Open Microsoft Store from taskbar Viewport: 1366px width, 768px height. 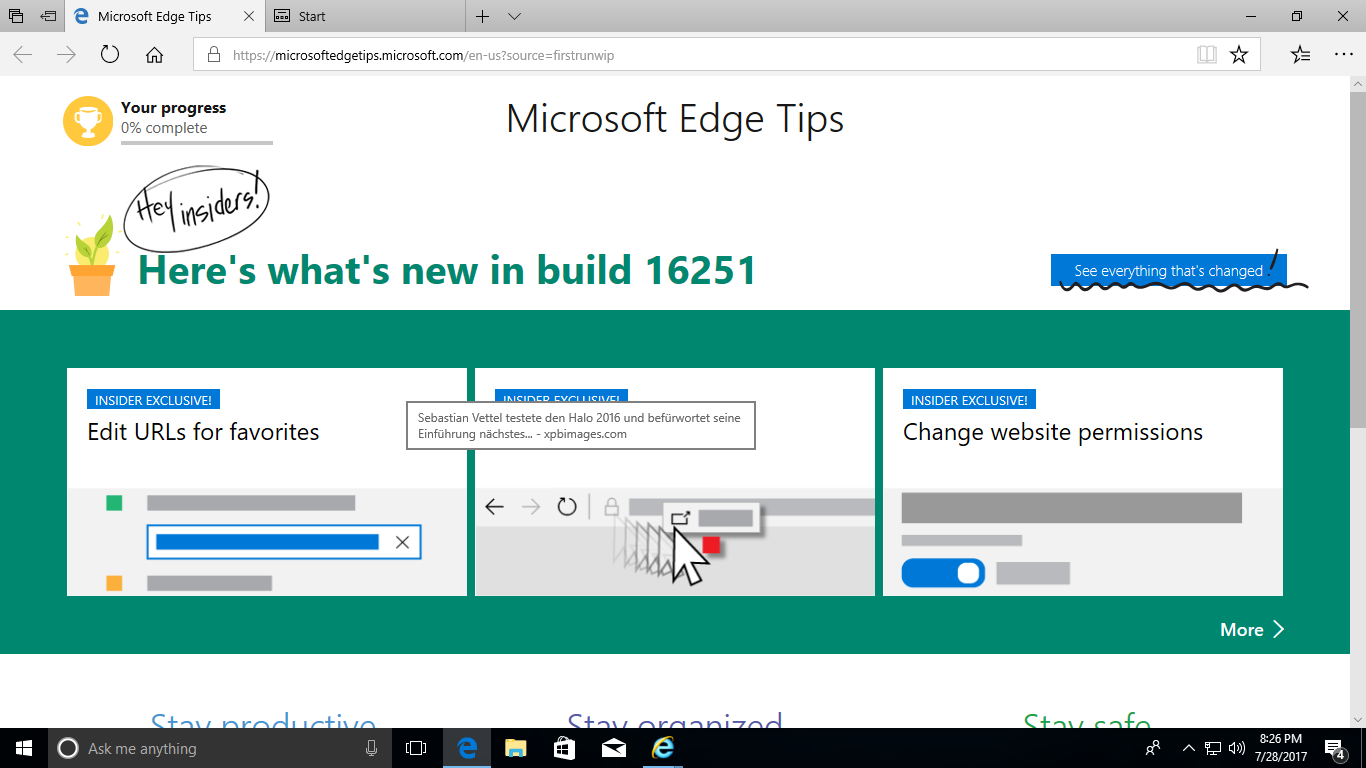[x=564, y=748]
